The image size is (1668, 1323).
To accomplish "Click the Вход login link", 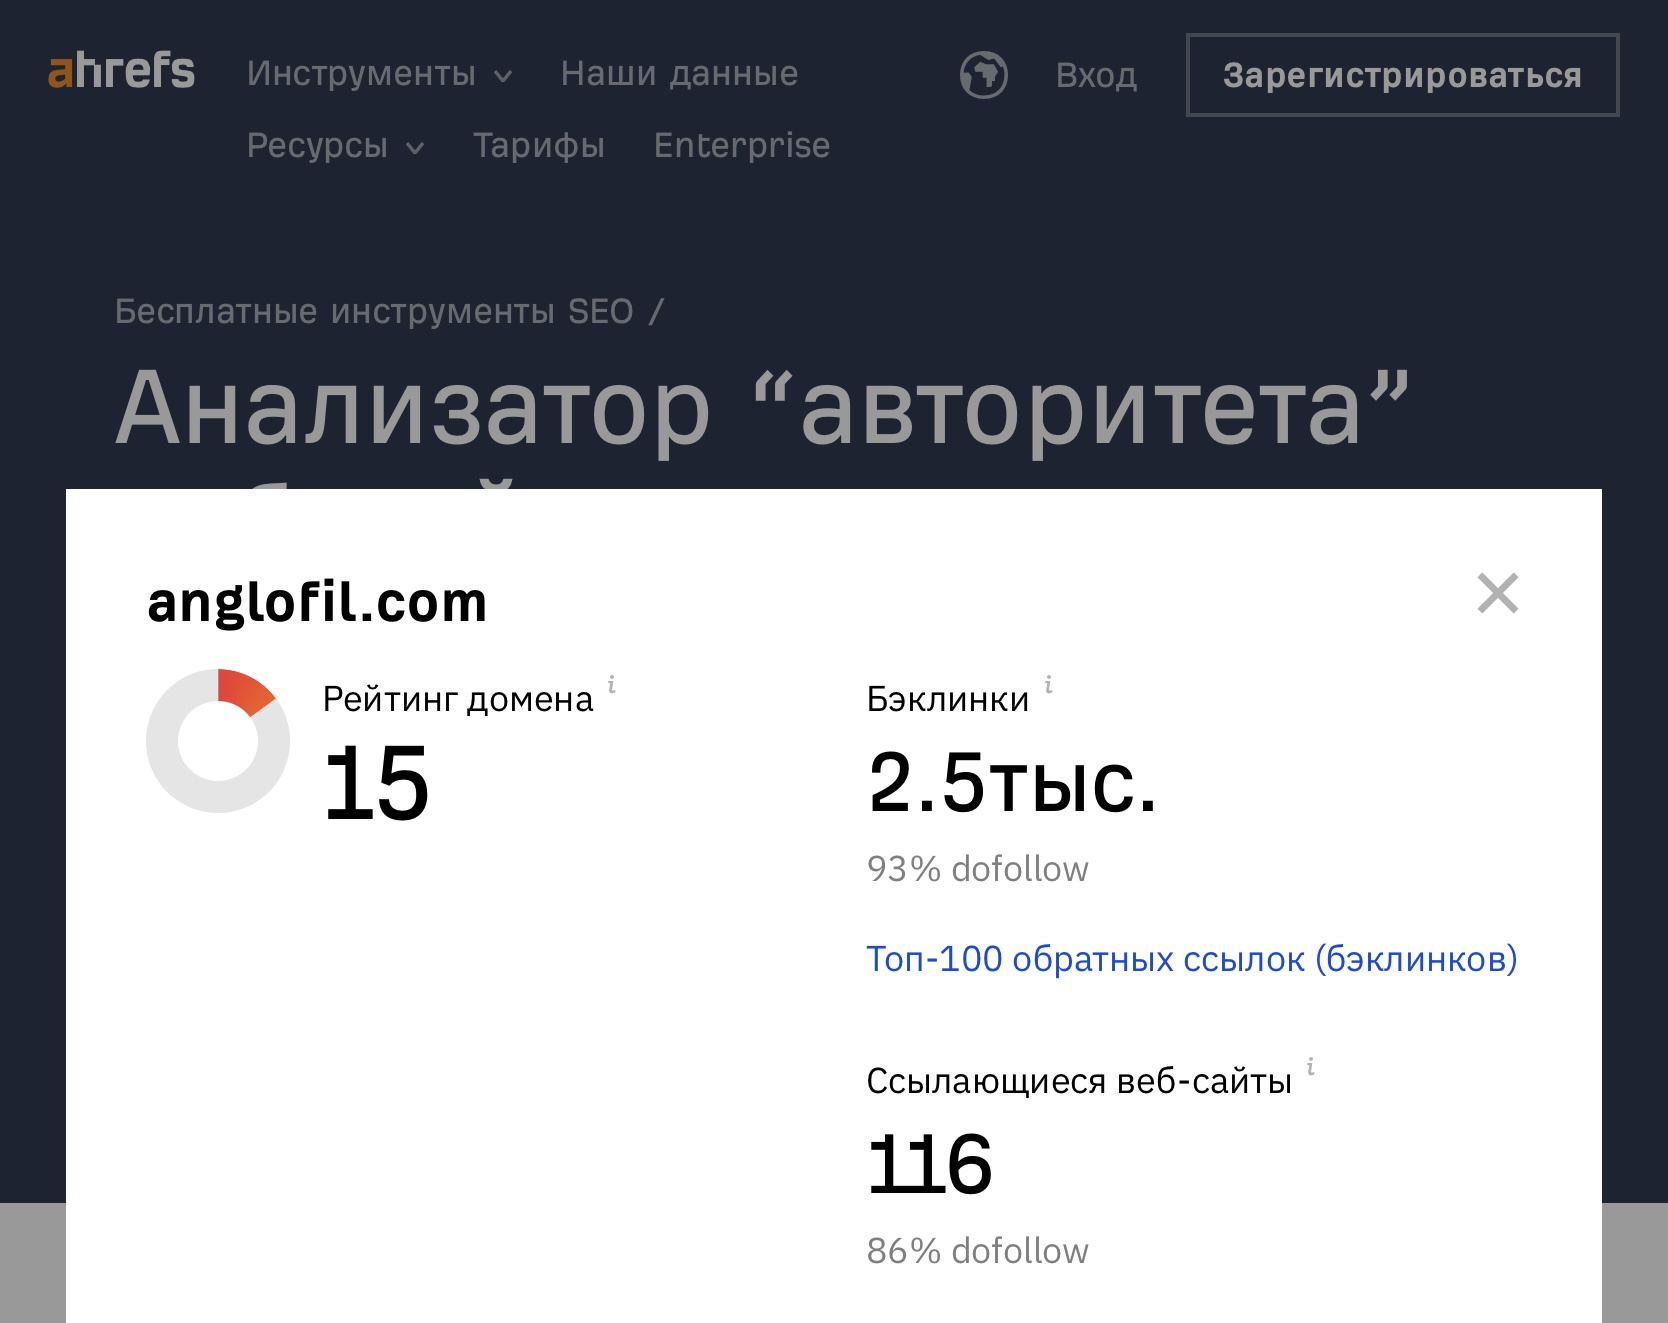I will (x=1097, y=76).
